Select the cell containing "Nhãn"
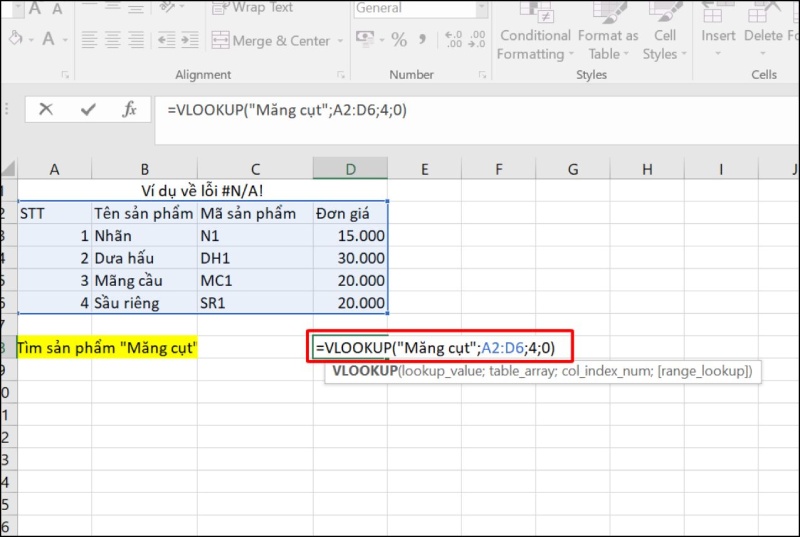 click(x=144, y=236)
